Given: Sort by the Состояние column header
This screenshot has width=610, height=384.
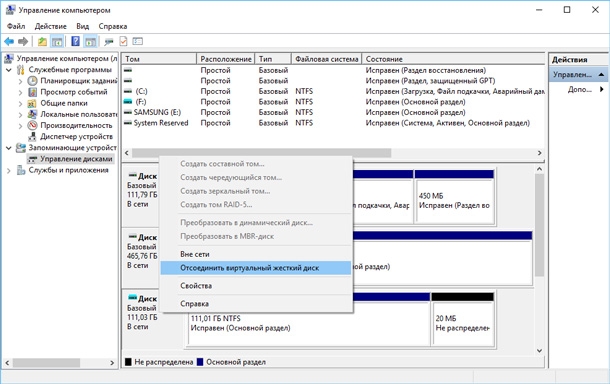Looking at the screenshot, I should 453,59.
